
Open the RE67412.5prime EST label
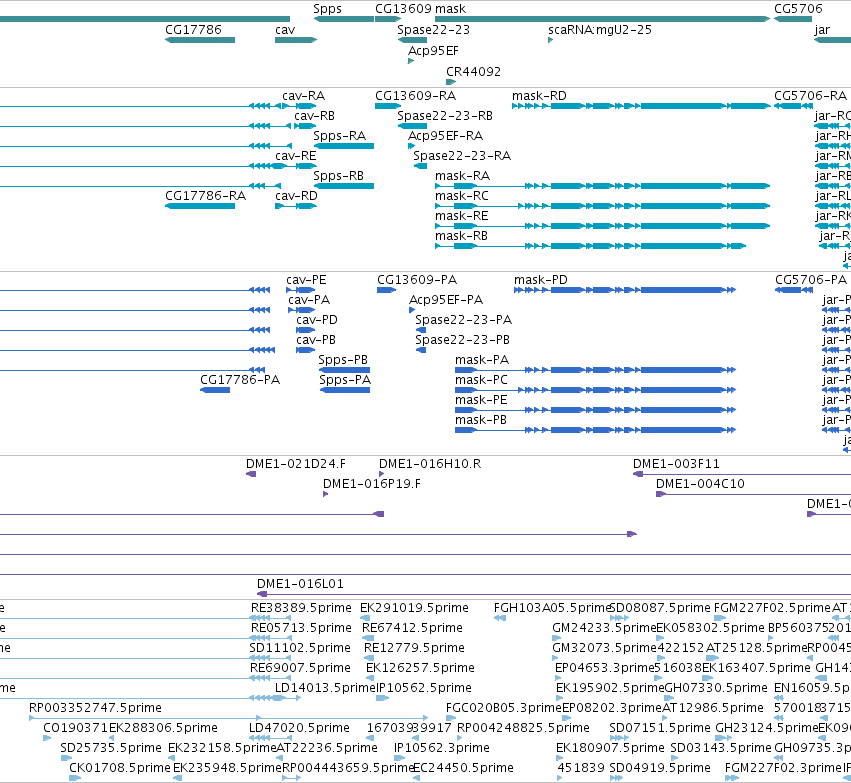pyautogui.click(x=412, y=628)
